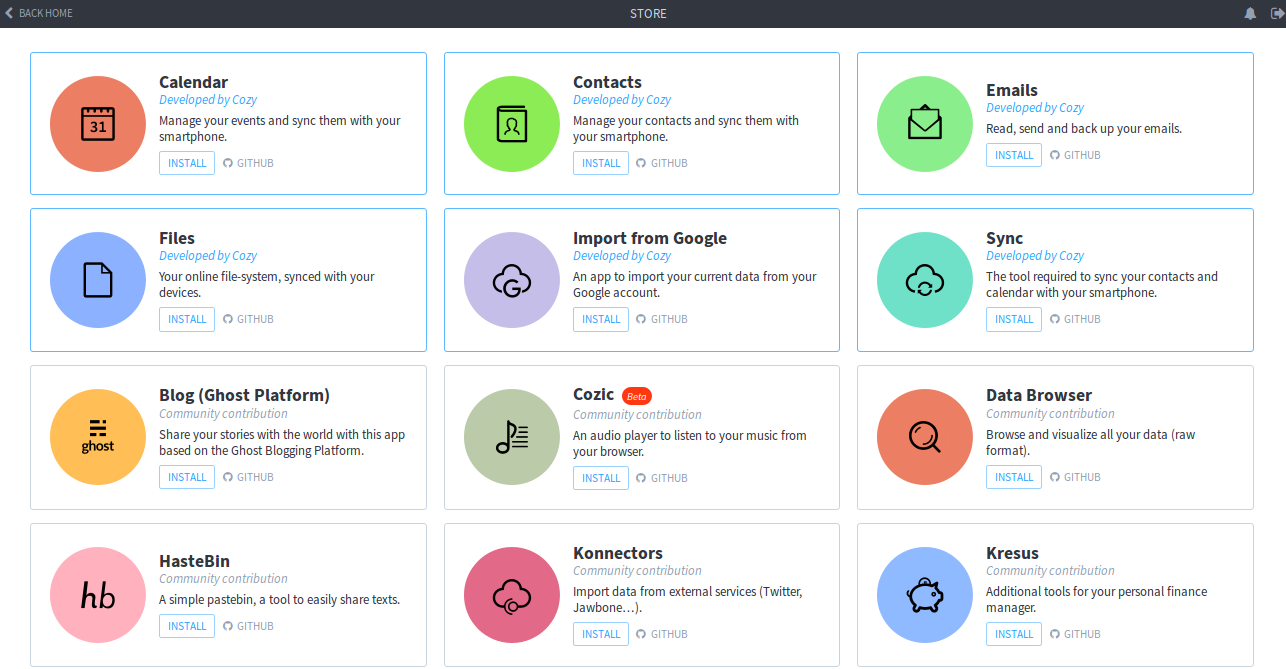Viewport: 1286px width, 669px height.
Task: Click the Konnectors cloud icon
Action: 512,595
